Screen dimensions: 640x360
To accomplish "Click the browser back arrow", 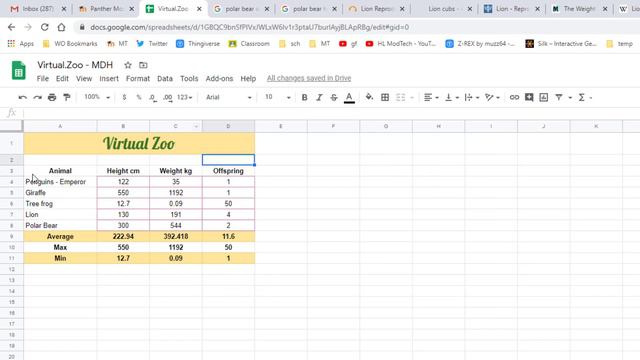I will [x=11, y=27].
